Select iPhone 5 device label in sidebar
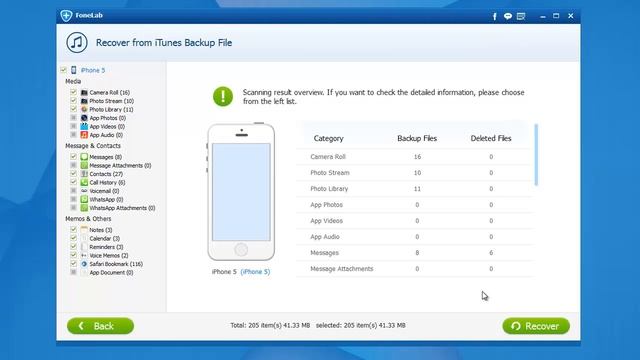 (93, 70)
